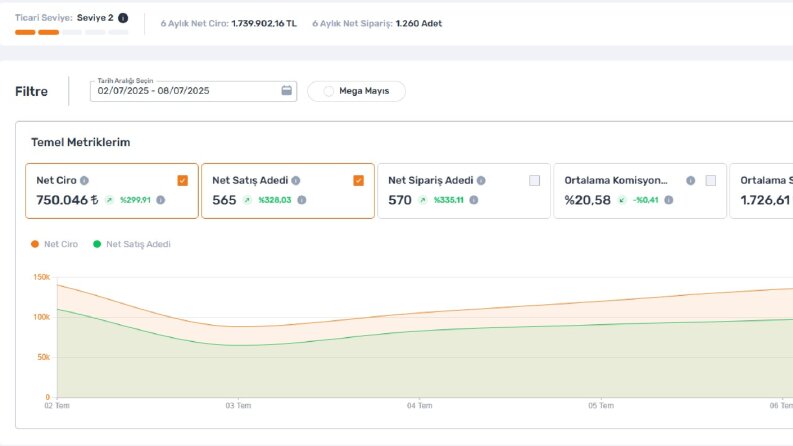The width and height of the screenshot is (793, 446).
Task: Click the 03 Tem axis label
Action: pyautogui.click(x=238, y=406)
